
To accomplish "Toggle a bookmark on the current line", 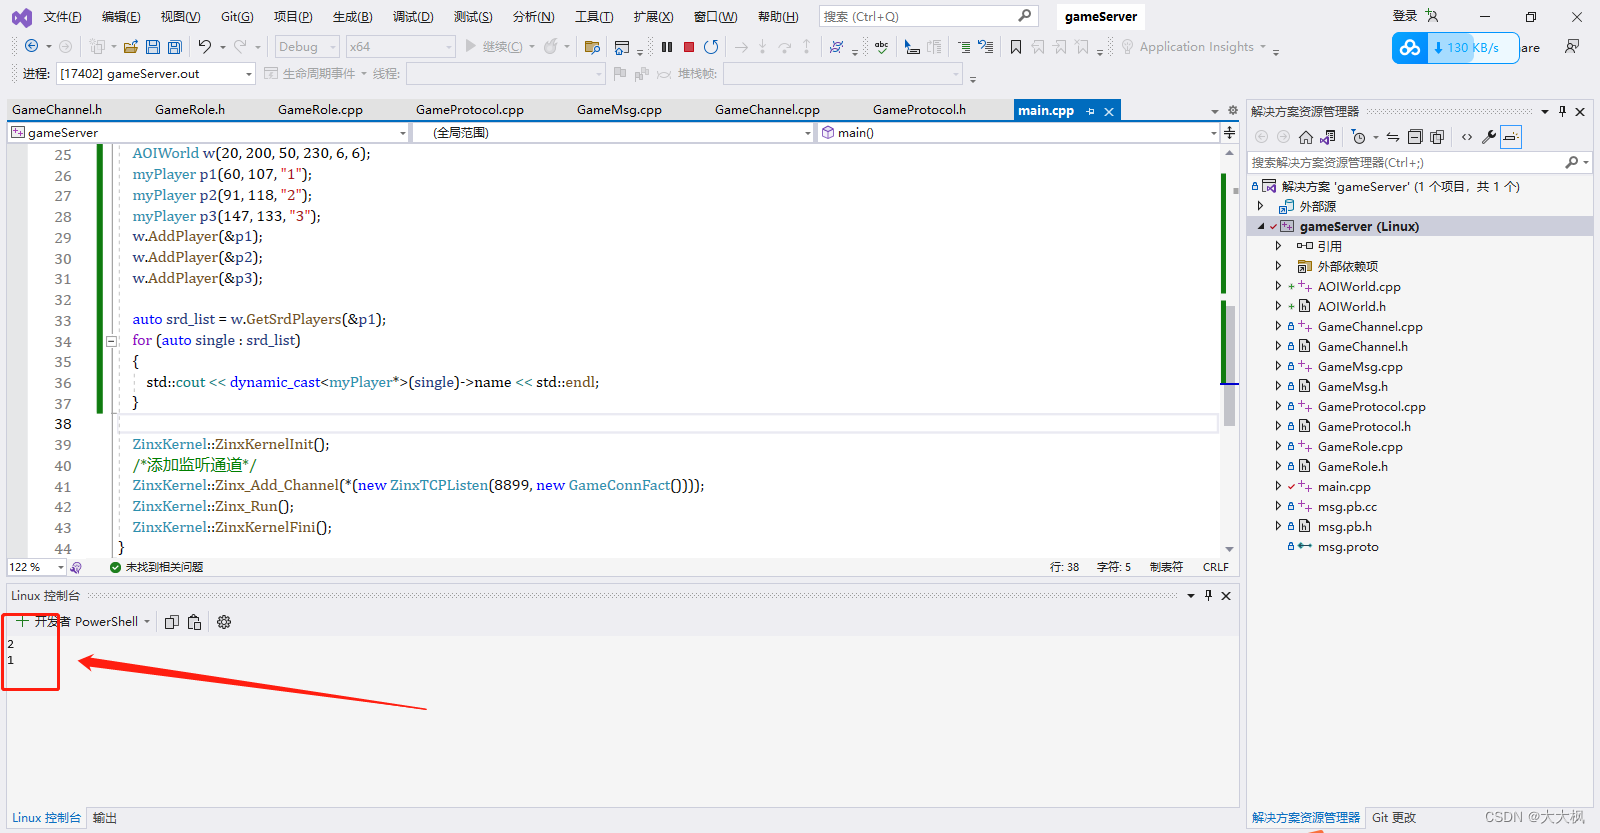I will click(x=1016, y=47).
